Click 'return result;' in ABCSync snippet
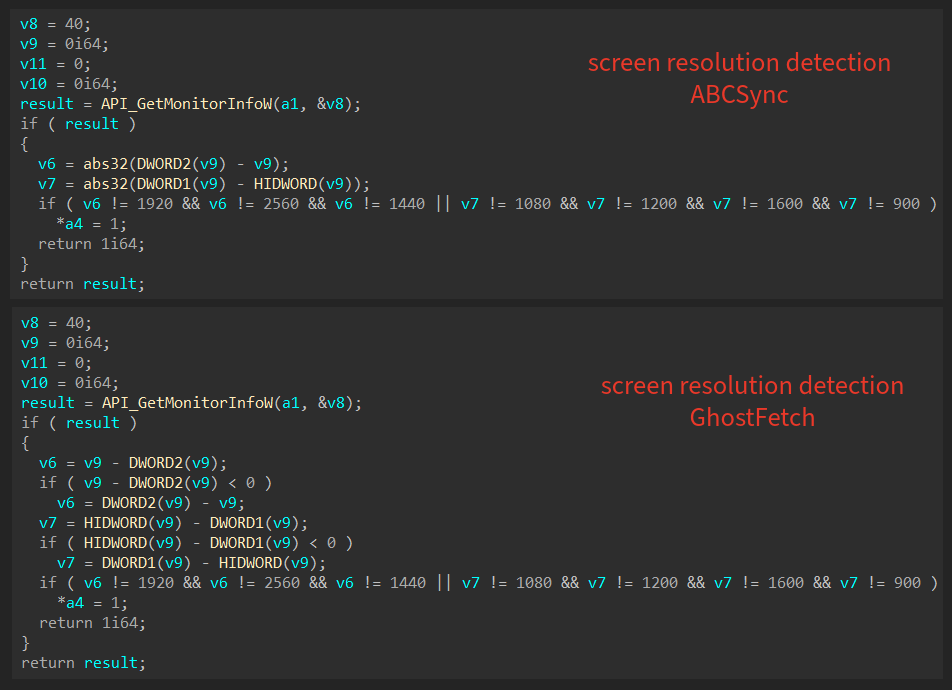The width and height of the screenshot is (952, 690). click(83, 284)
